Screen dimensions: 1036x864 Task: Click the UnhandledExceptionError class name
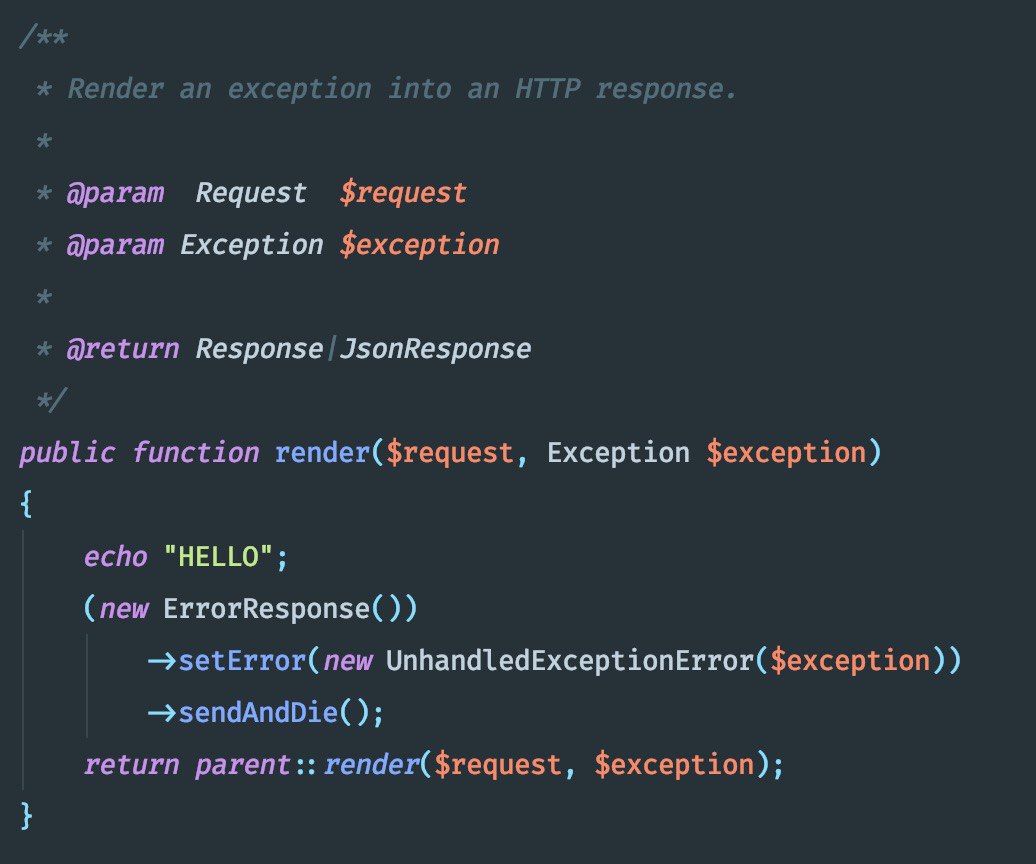[x=570, y=661]
